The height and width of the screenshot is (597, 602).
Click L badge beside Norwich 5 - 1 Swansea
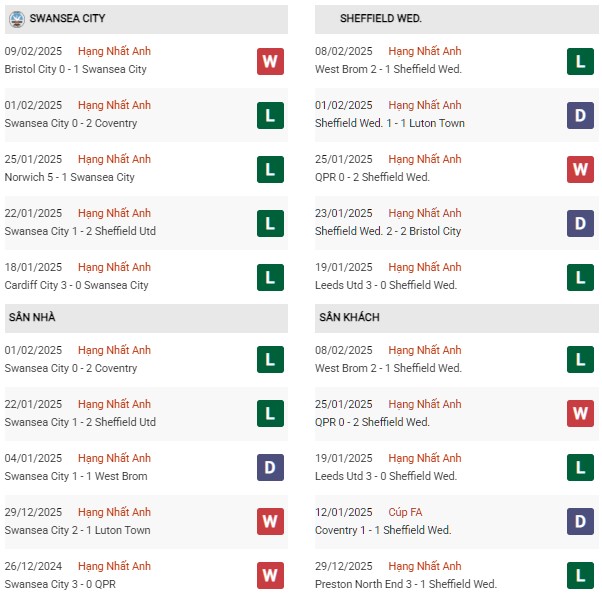coord(270,169)
